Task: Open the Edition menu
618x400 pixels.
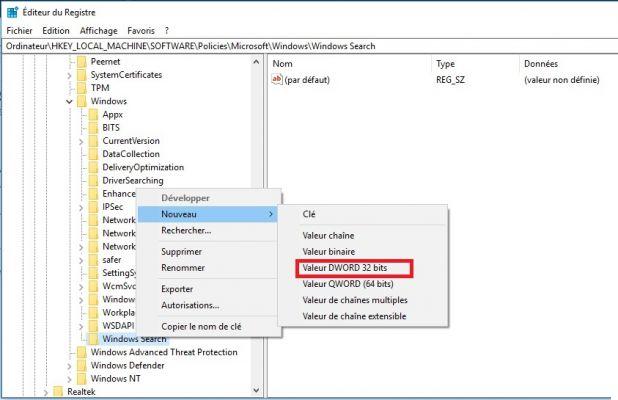Action: 56,31
